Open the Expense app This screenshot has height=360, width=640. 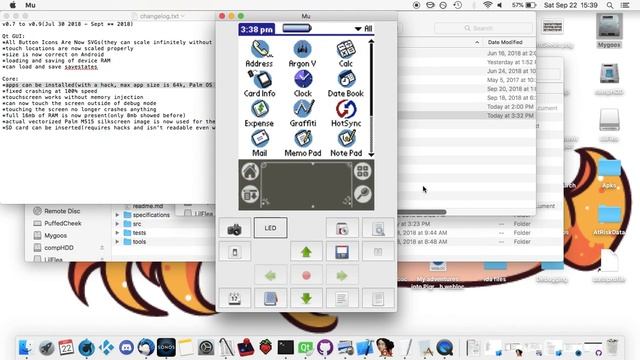point(259,114)
